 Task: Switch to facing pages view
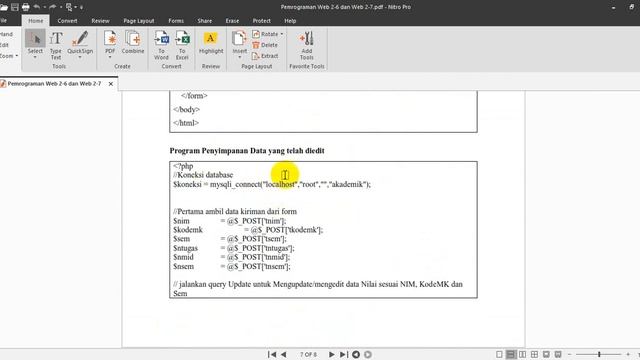(x=522, y=354)
